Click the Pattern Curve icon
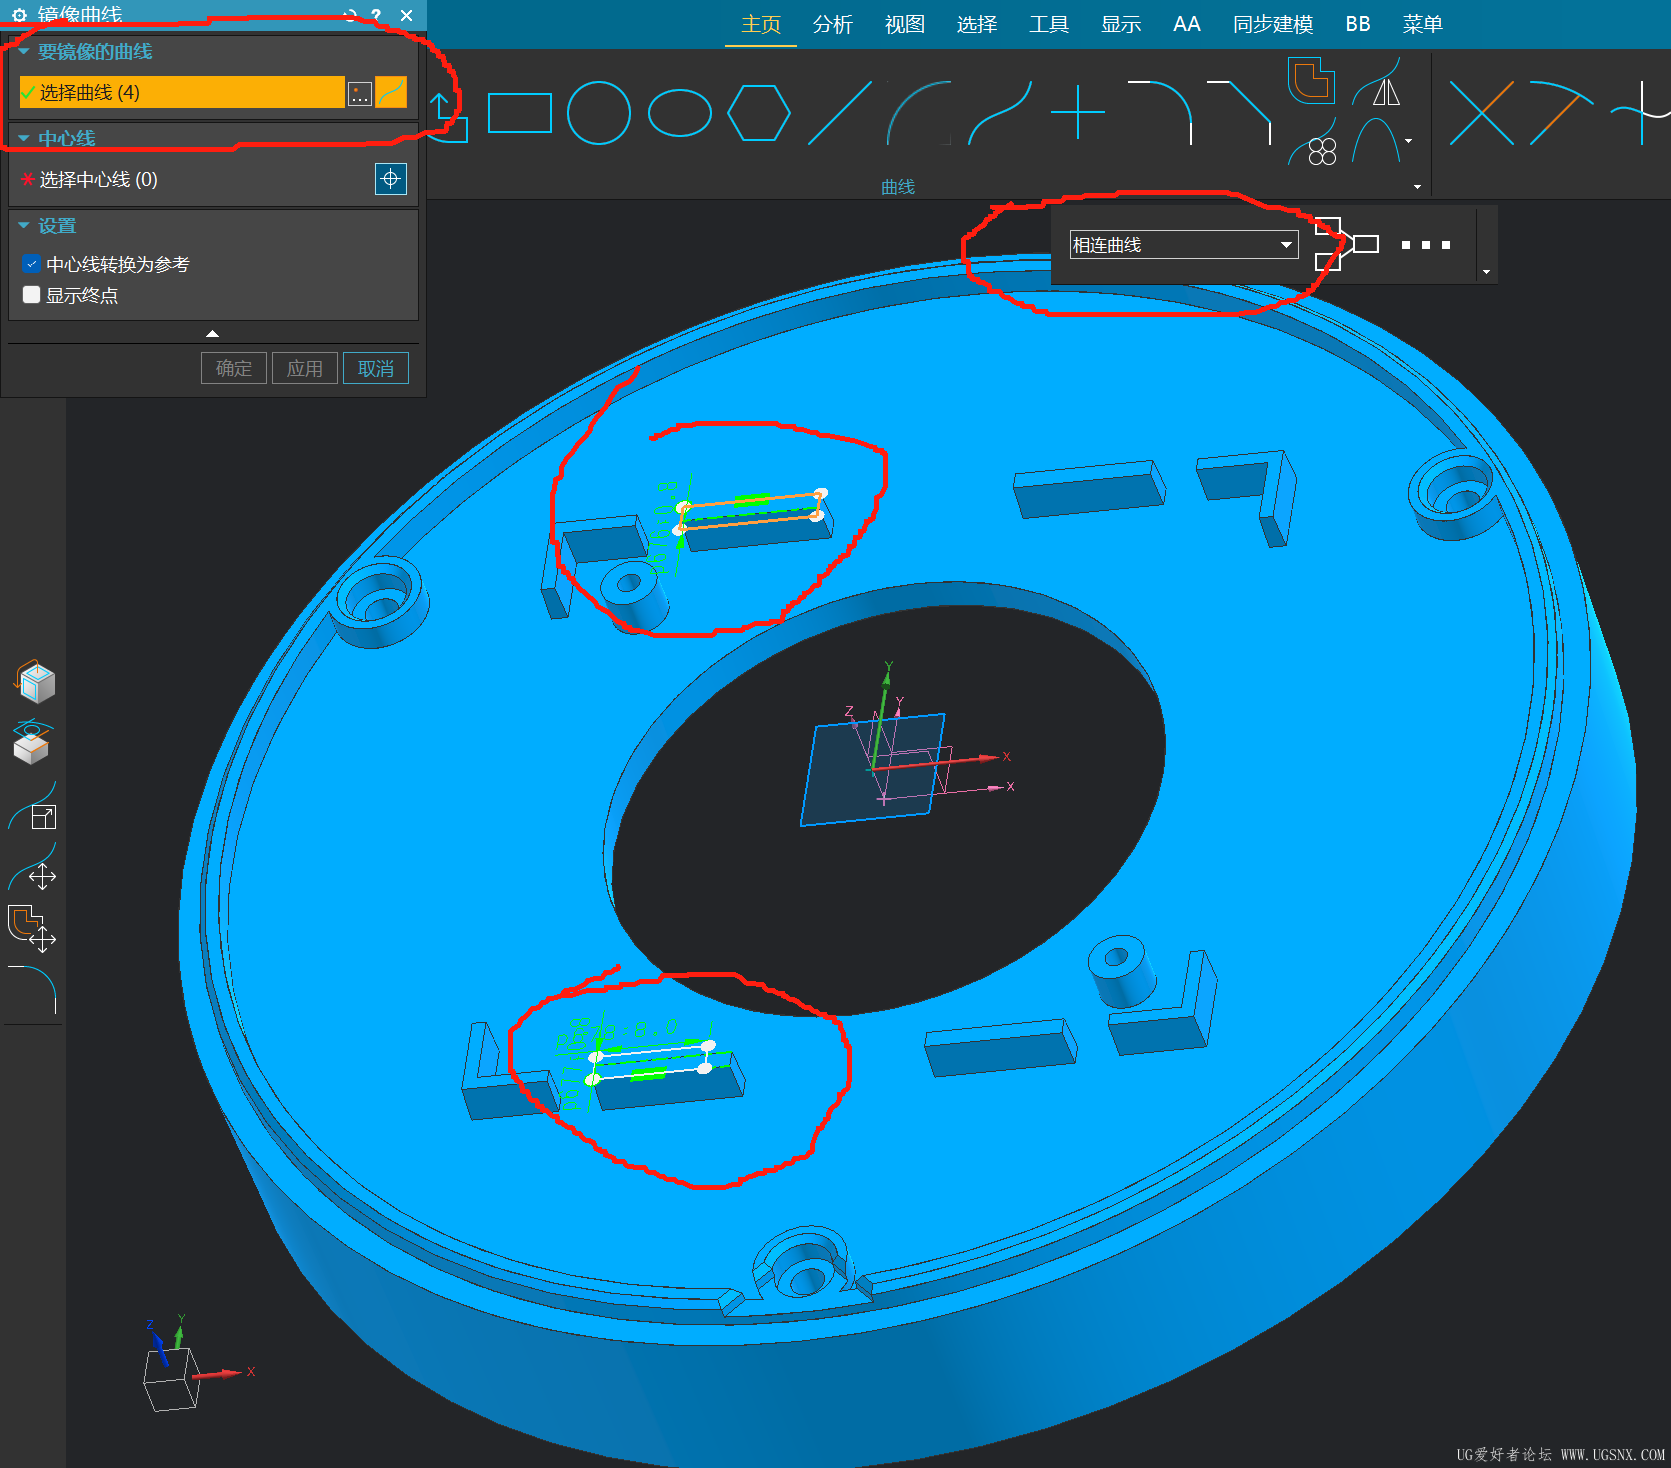The width and height of the screenshot is (1671, 1468). tap(1313, 143)
